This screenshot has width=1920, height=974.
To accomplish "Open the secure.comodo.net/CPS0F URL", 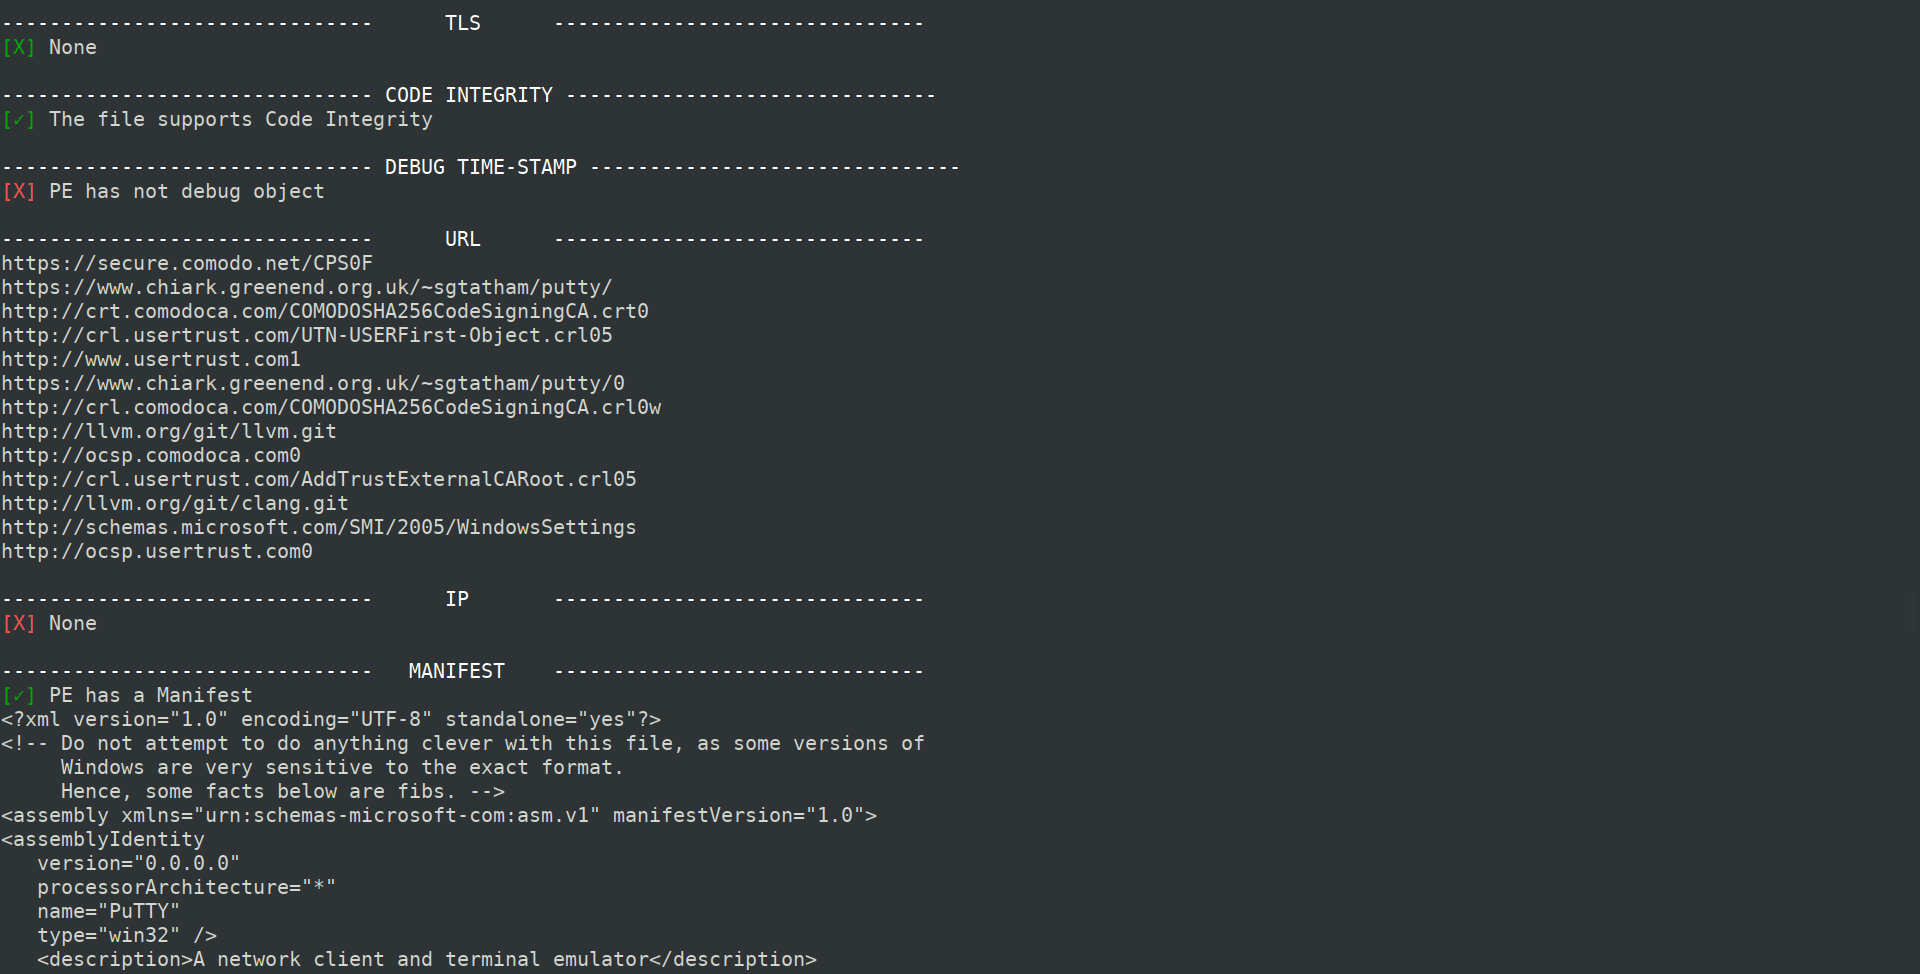I will pyautogui.click(x=187, y=263).
